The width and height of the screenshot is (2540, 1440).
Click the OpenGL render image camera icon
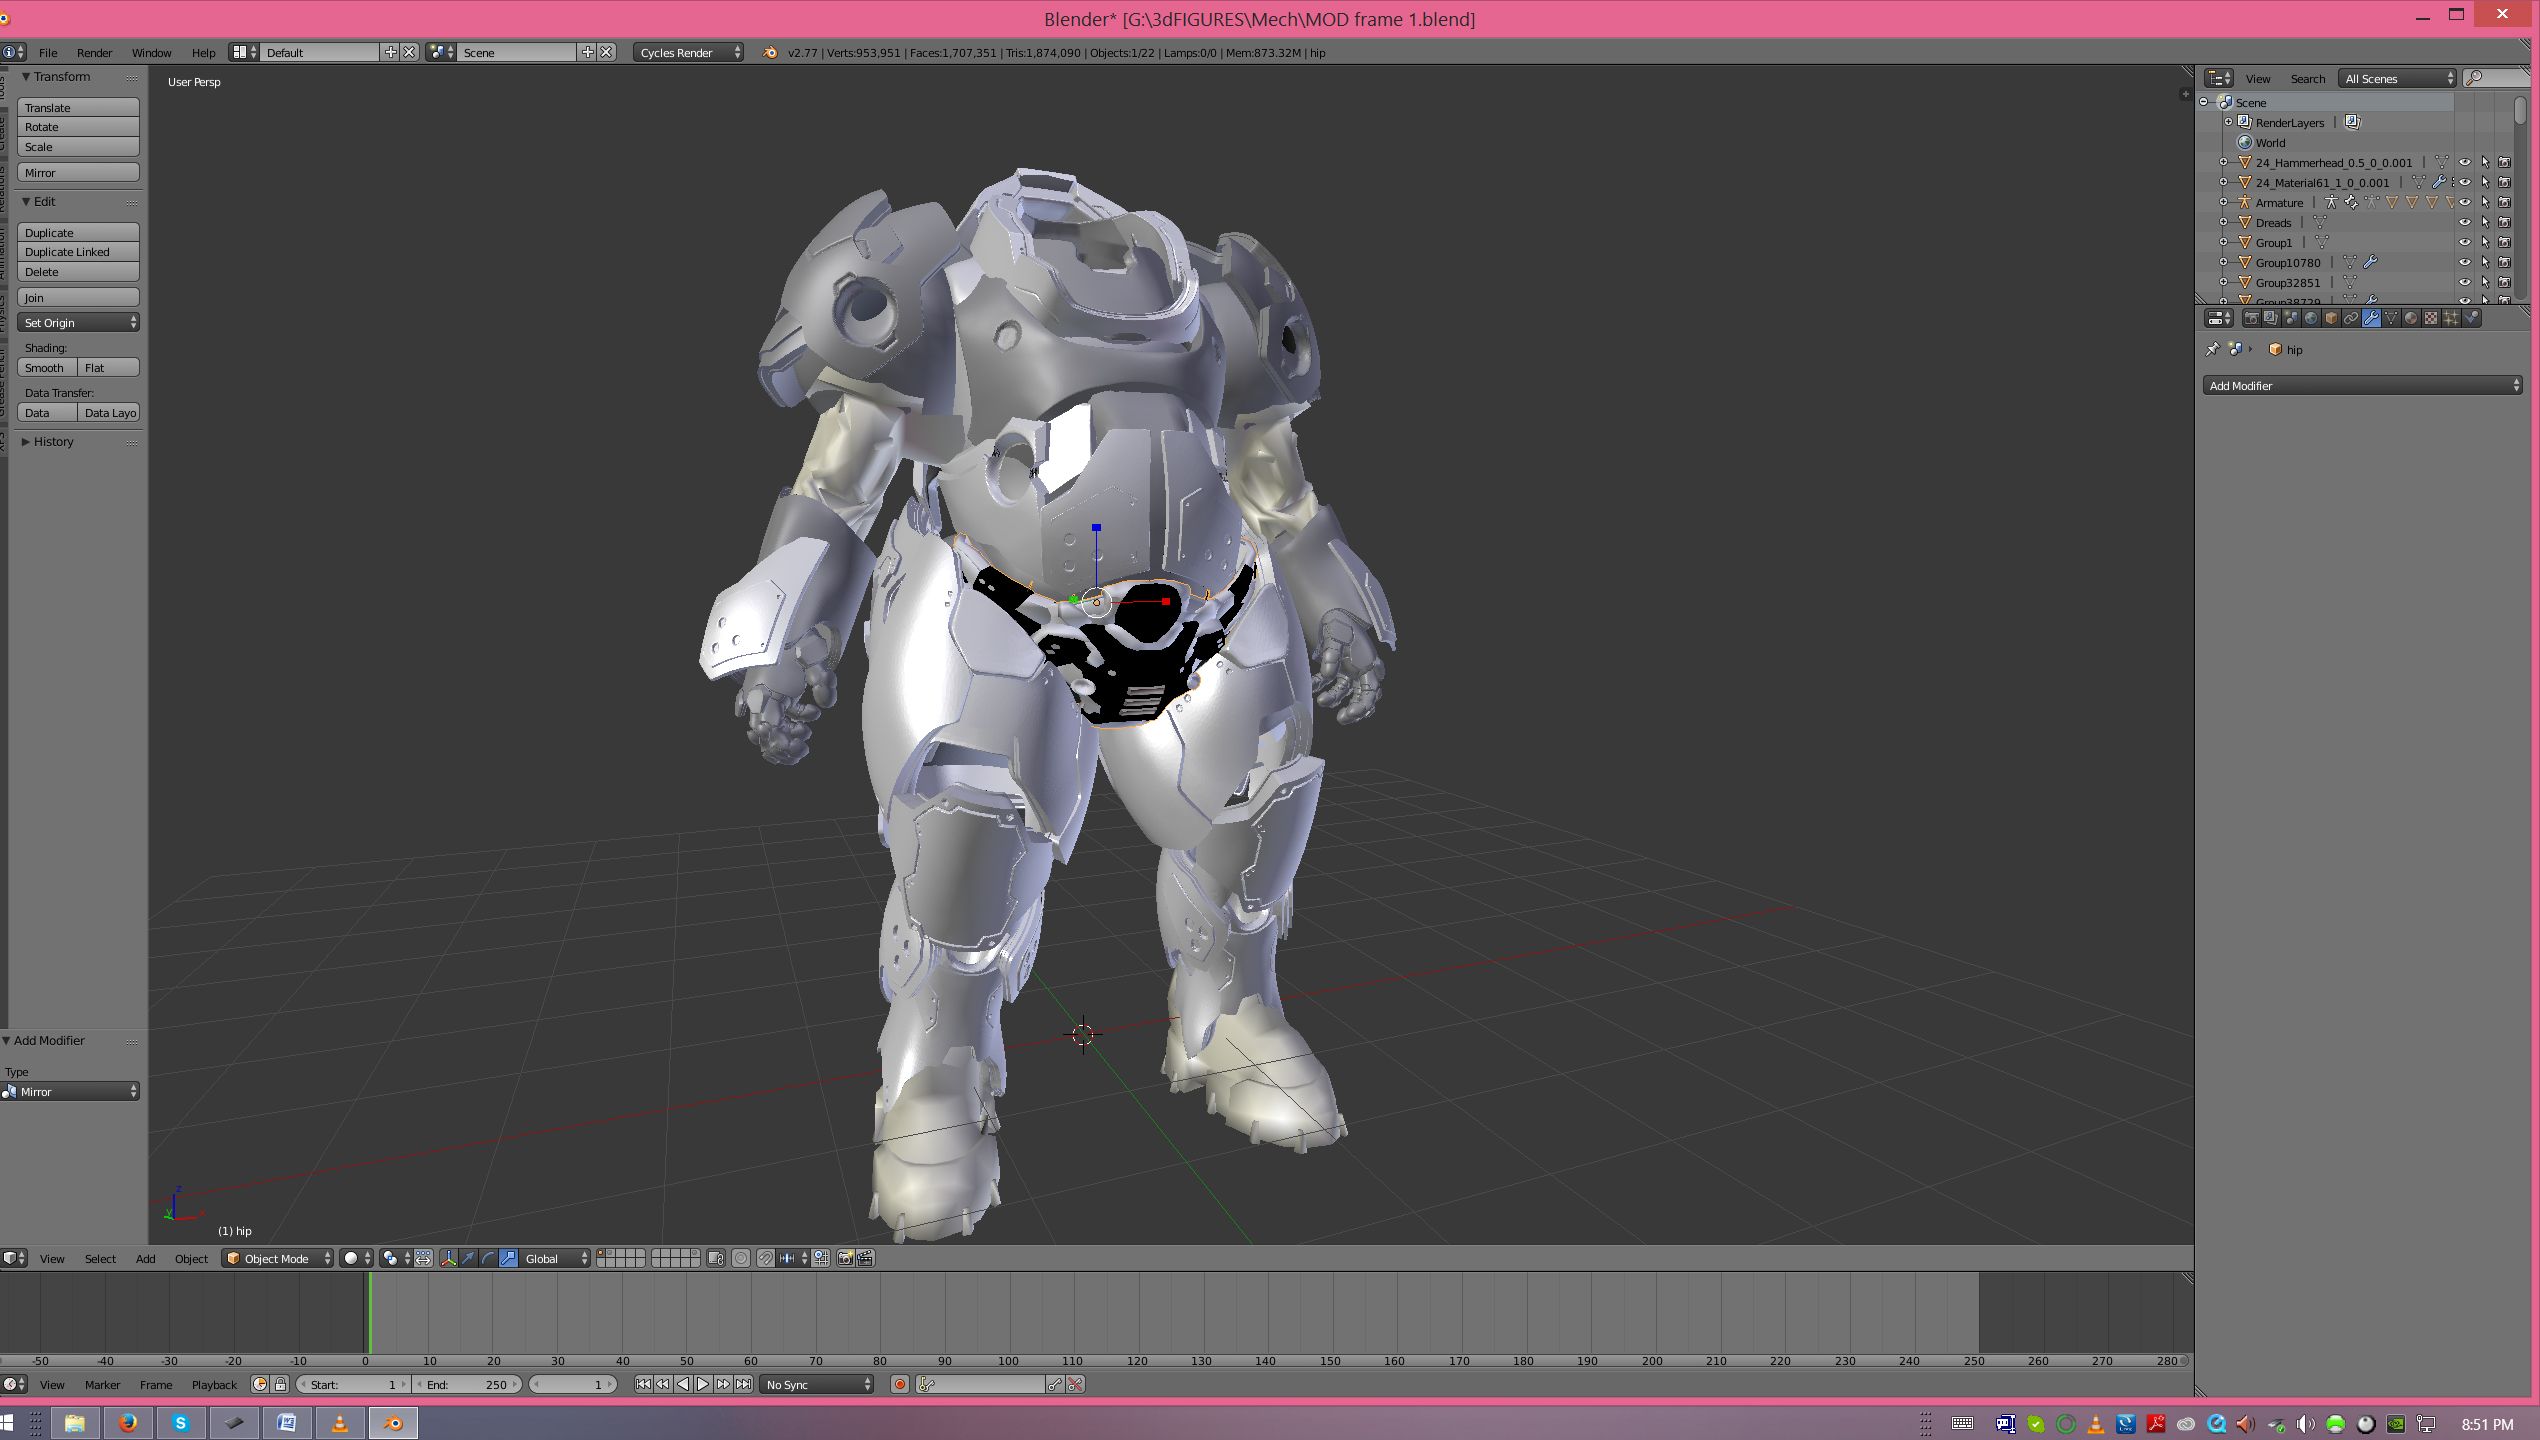[x=845, y=1258]
